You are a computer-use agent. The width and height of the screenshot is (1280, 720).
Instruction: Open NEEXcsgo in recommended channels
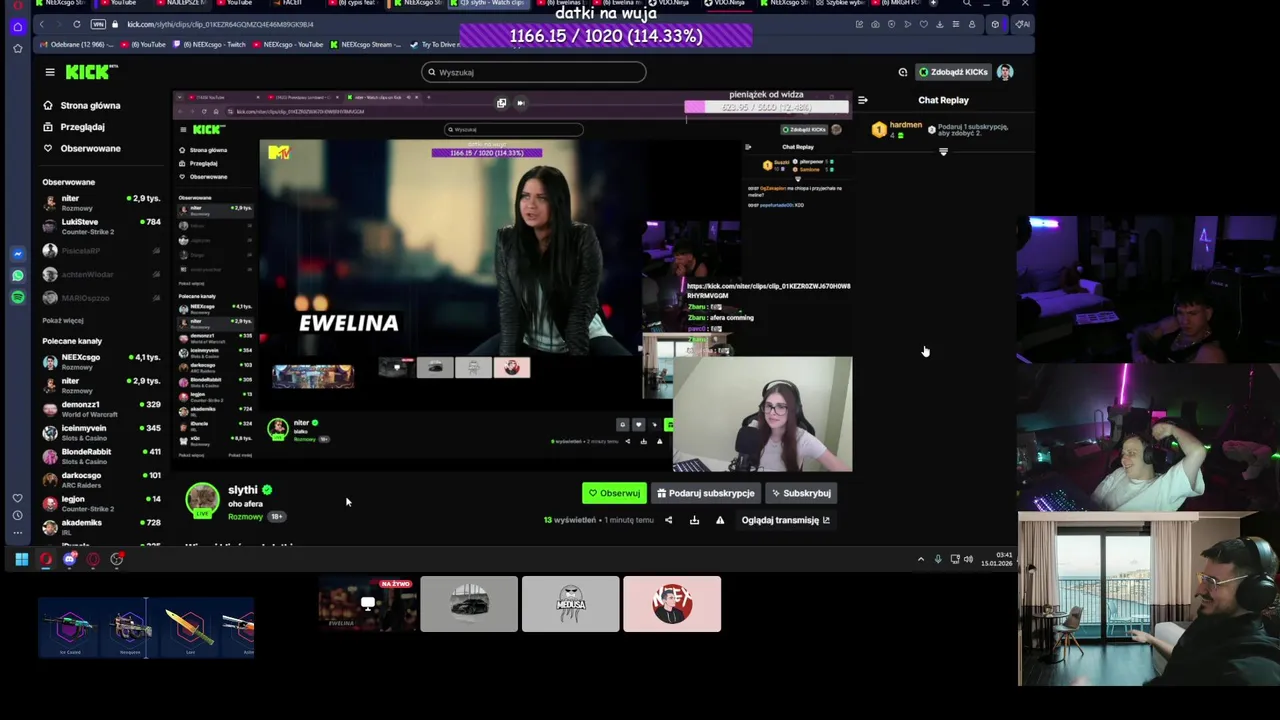pyautogui.click(x=100, y=362)
